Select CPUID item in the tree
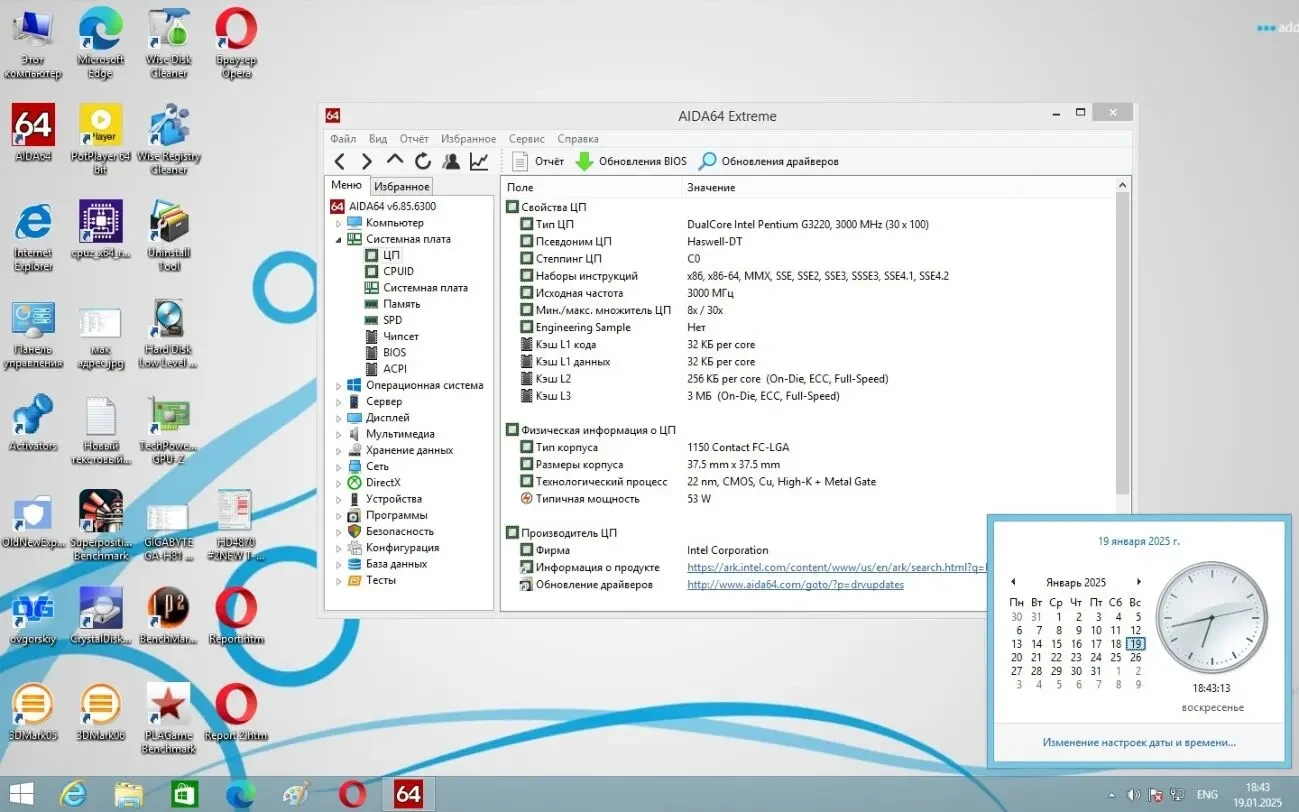The width and height of the screenshot is (1299, 812). (x=398, y=271)
